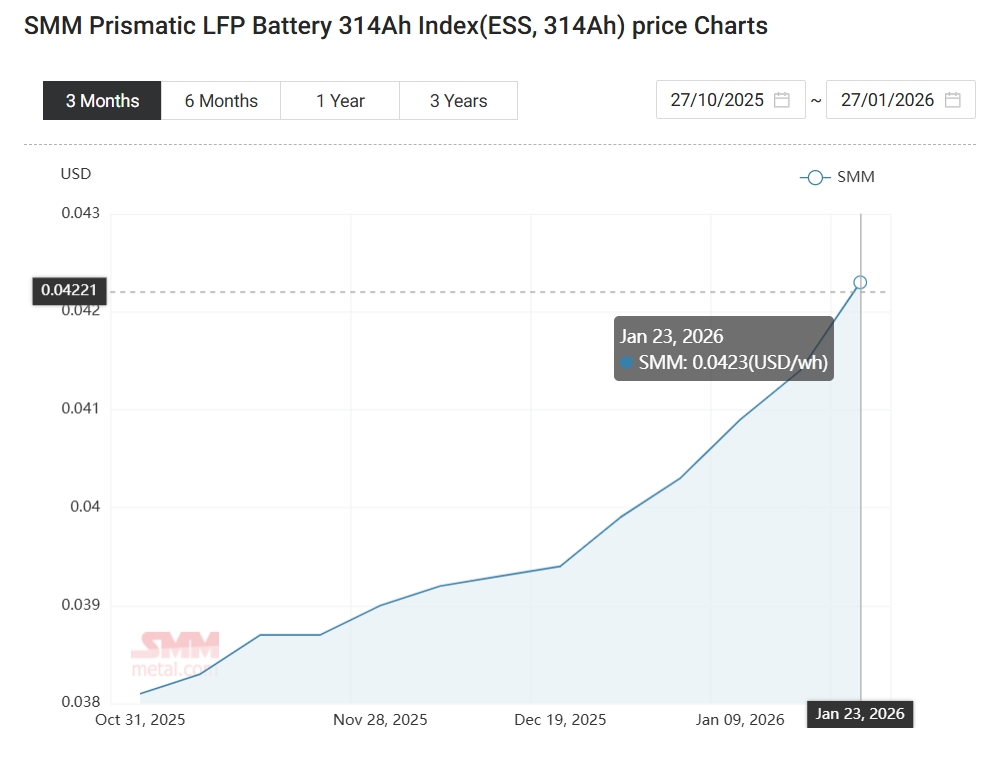Image resolution: width=984 pixels, height=760 pixels.
Task: Click the highlighted data point circle on the chart line
Action: 860,282
